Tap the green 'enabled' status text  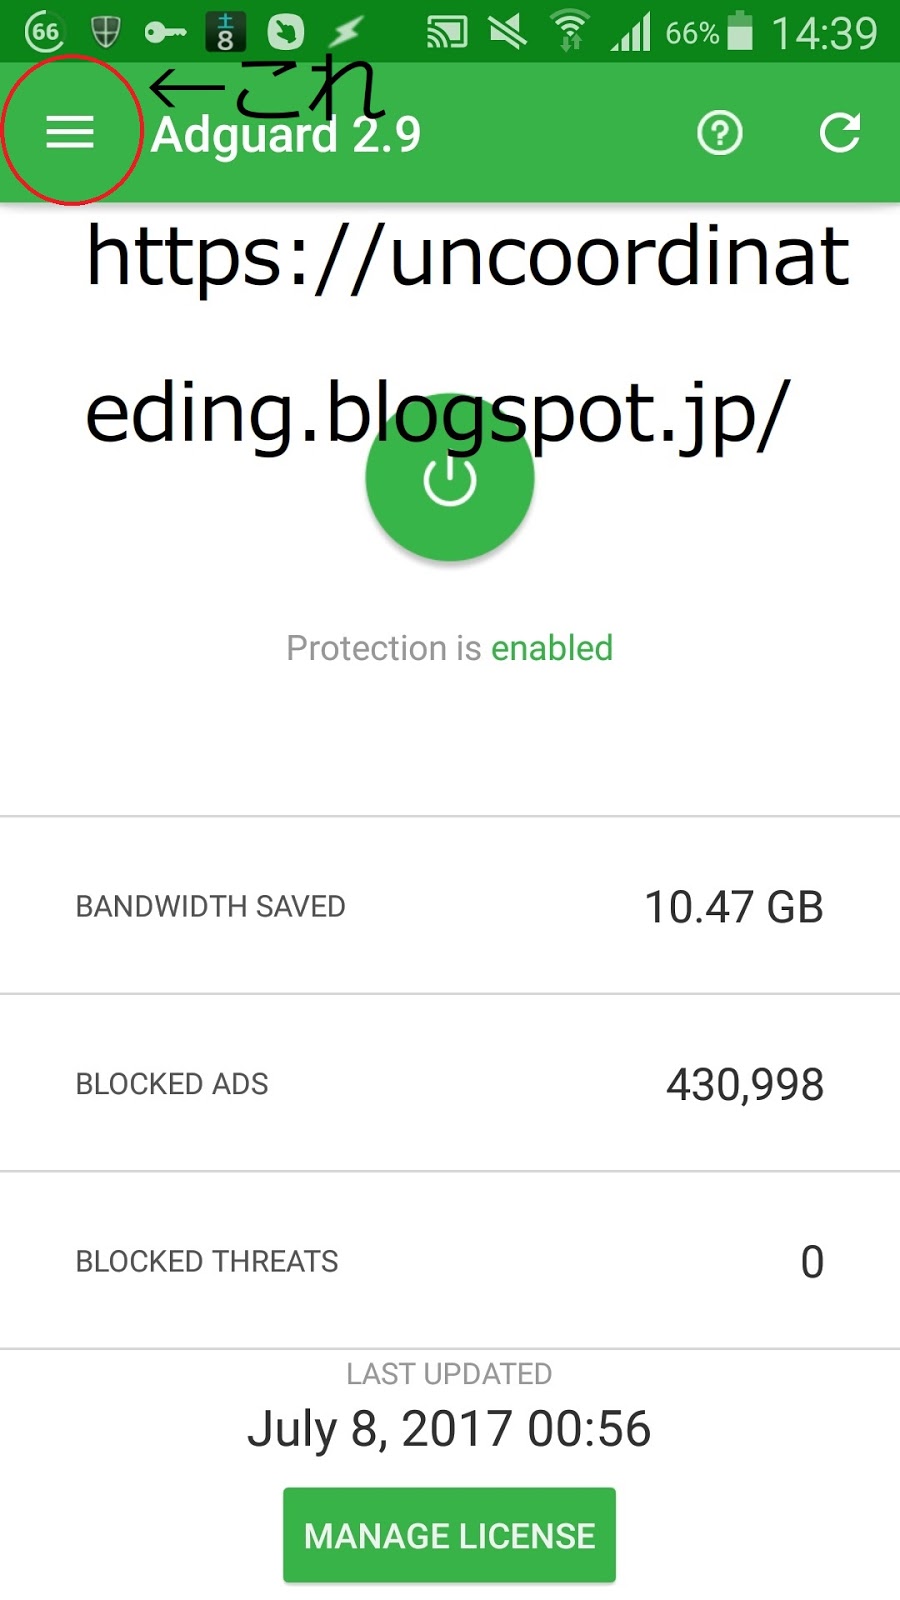tap(552, 648)
